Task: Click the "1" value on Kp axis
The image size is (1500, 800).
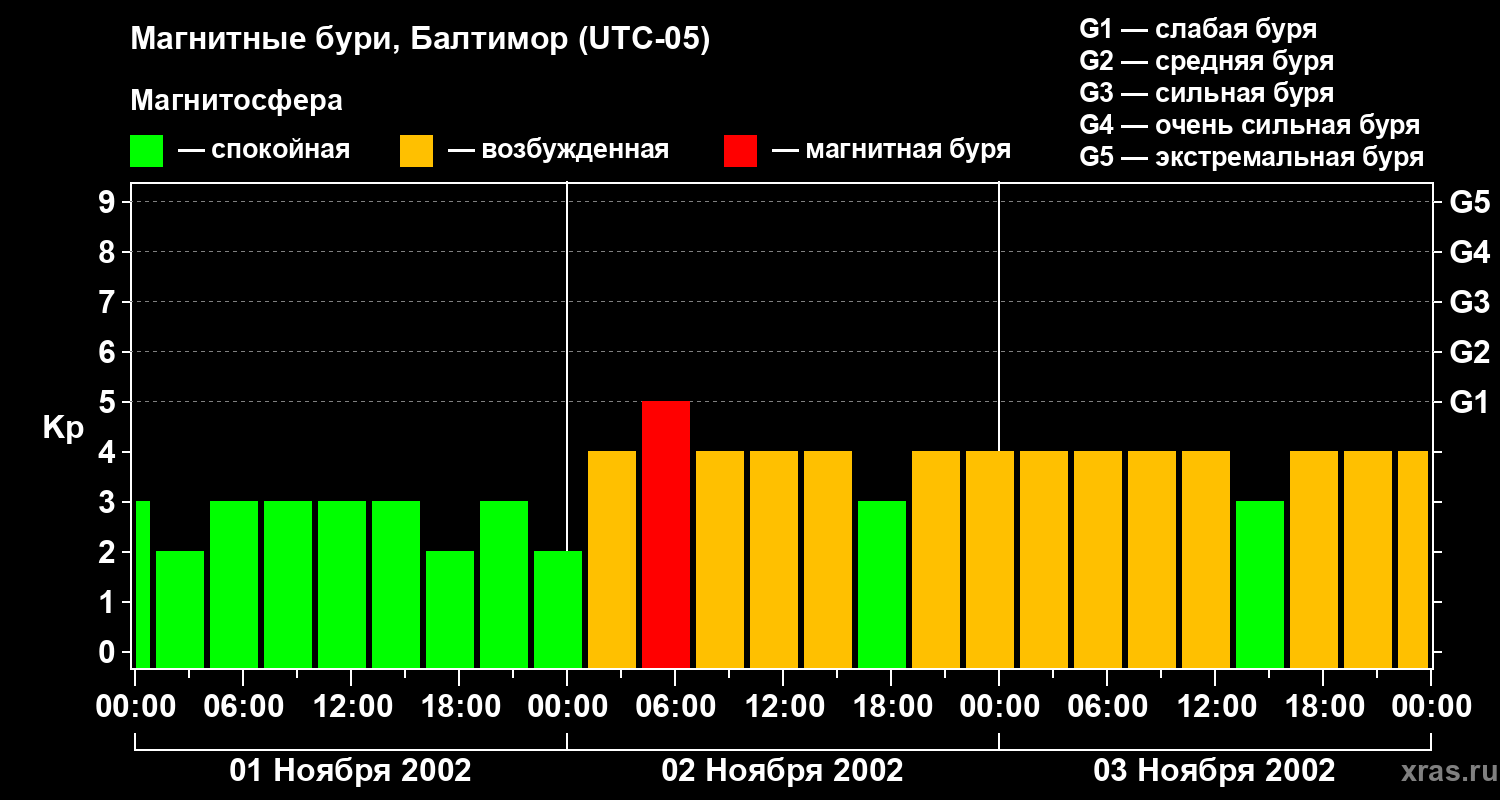Action: pyautogui.click(x=109, y=602)
